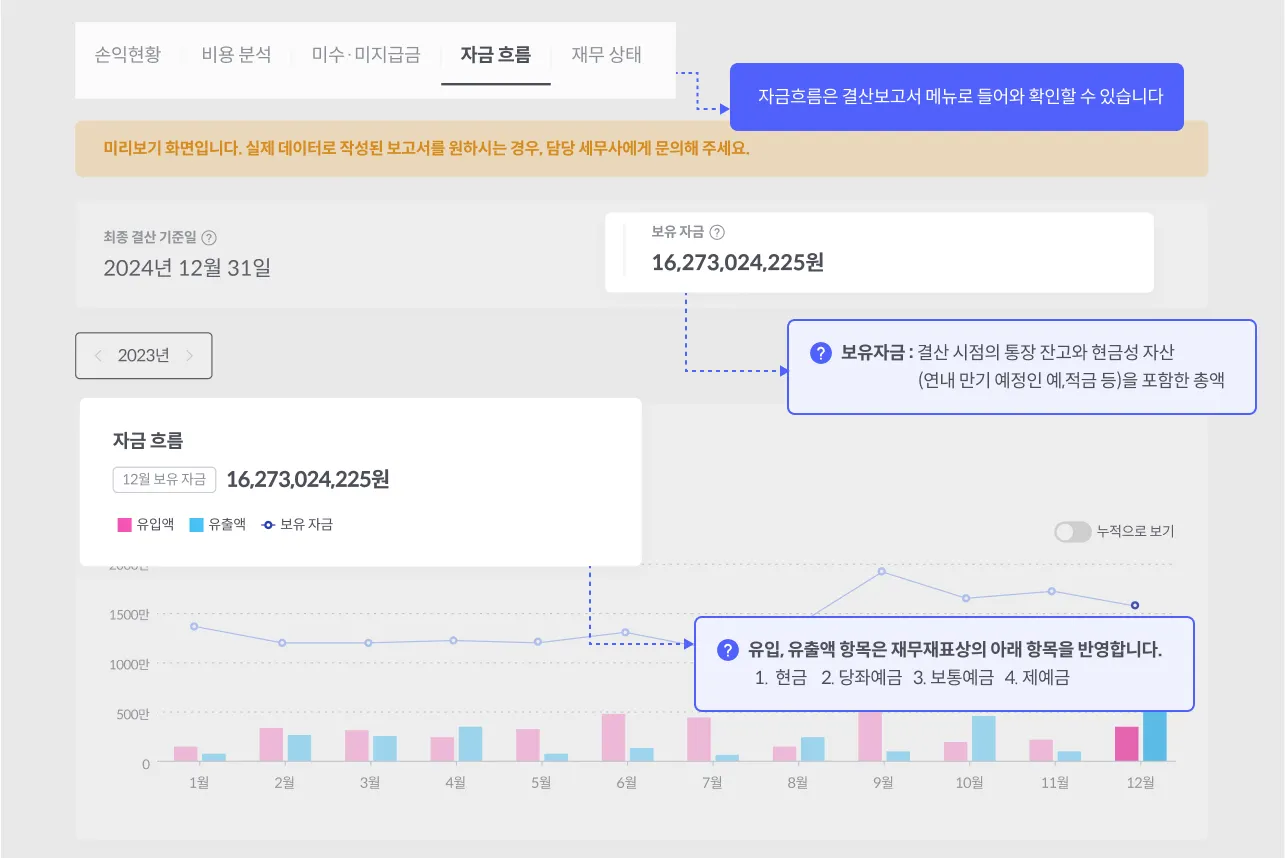Click the 9월 보유 자금 line point

[882, 572]
